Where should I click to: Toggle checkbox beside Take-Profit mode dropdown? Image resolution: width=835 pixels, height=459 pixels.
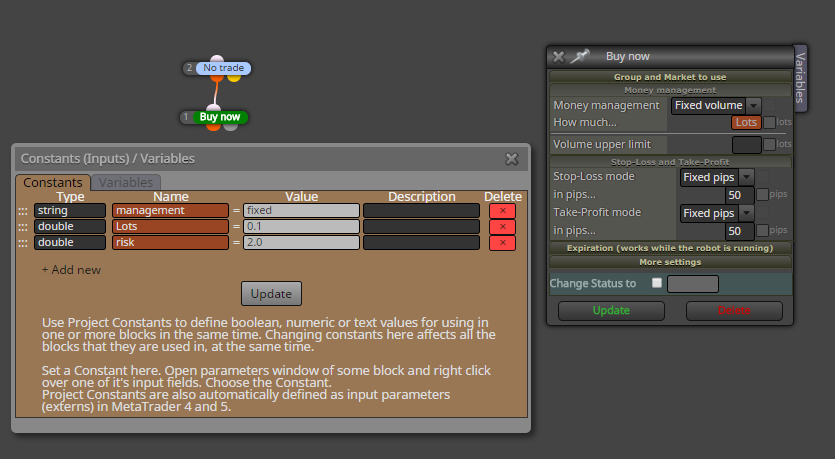click(762, 213)
